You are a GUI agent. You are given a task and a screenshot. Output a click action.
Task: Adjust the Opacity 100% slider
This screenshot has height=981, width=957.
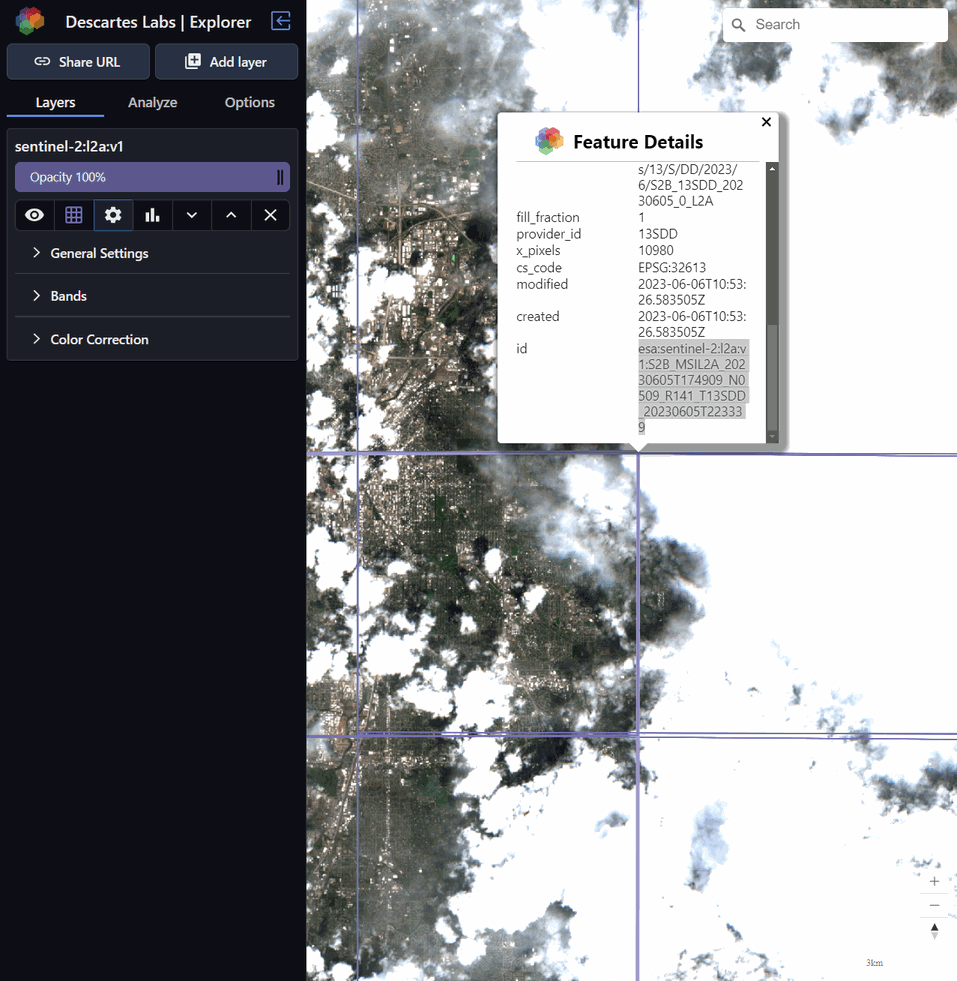pyautogui.click(x=152, y=177)
